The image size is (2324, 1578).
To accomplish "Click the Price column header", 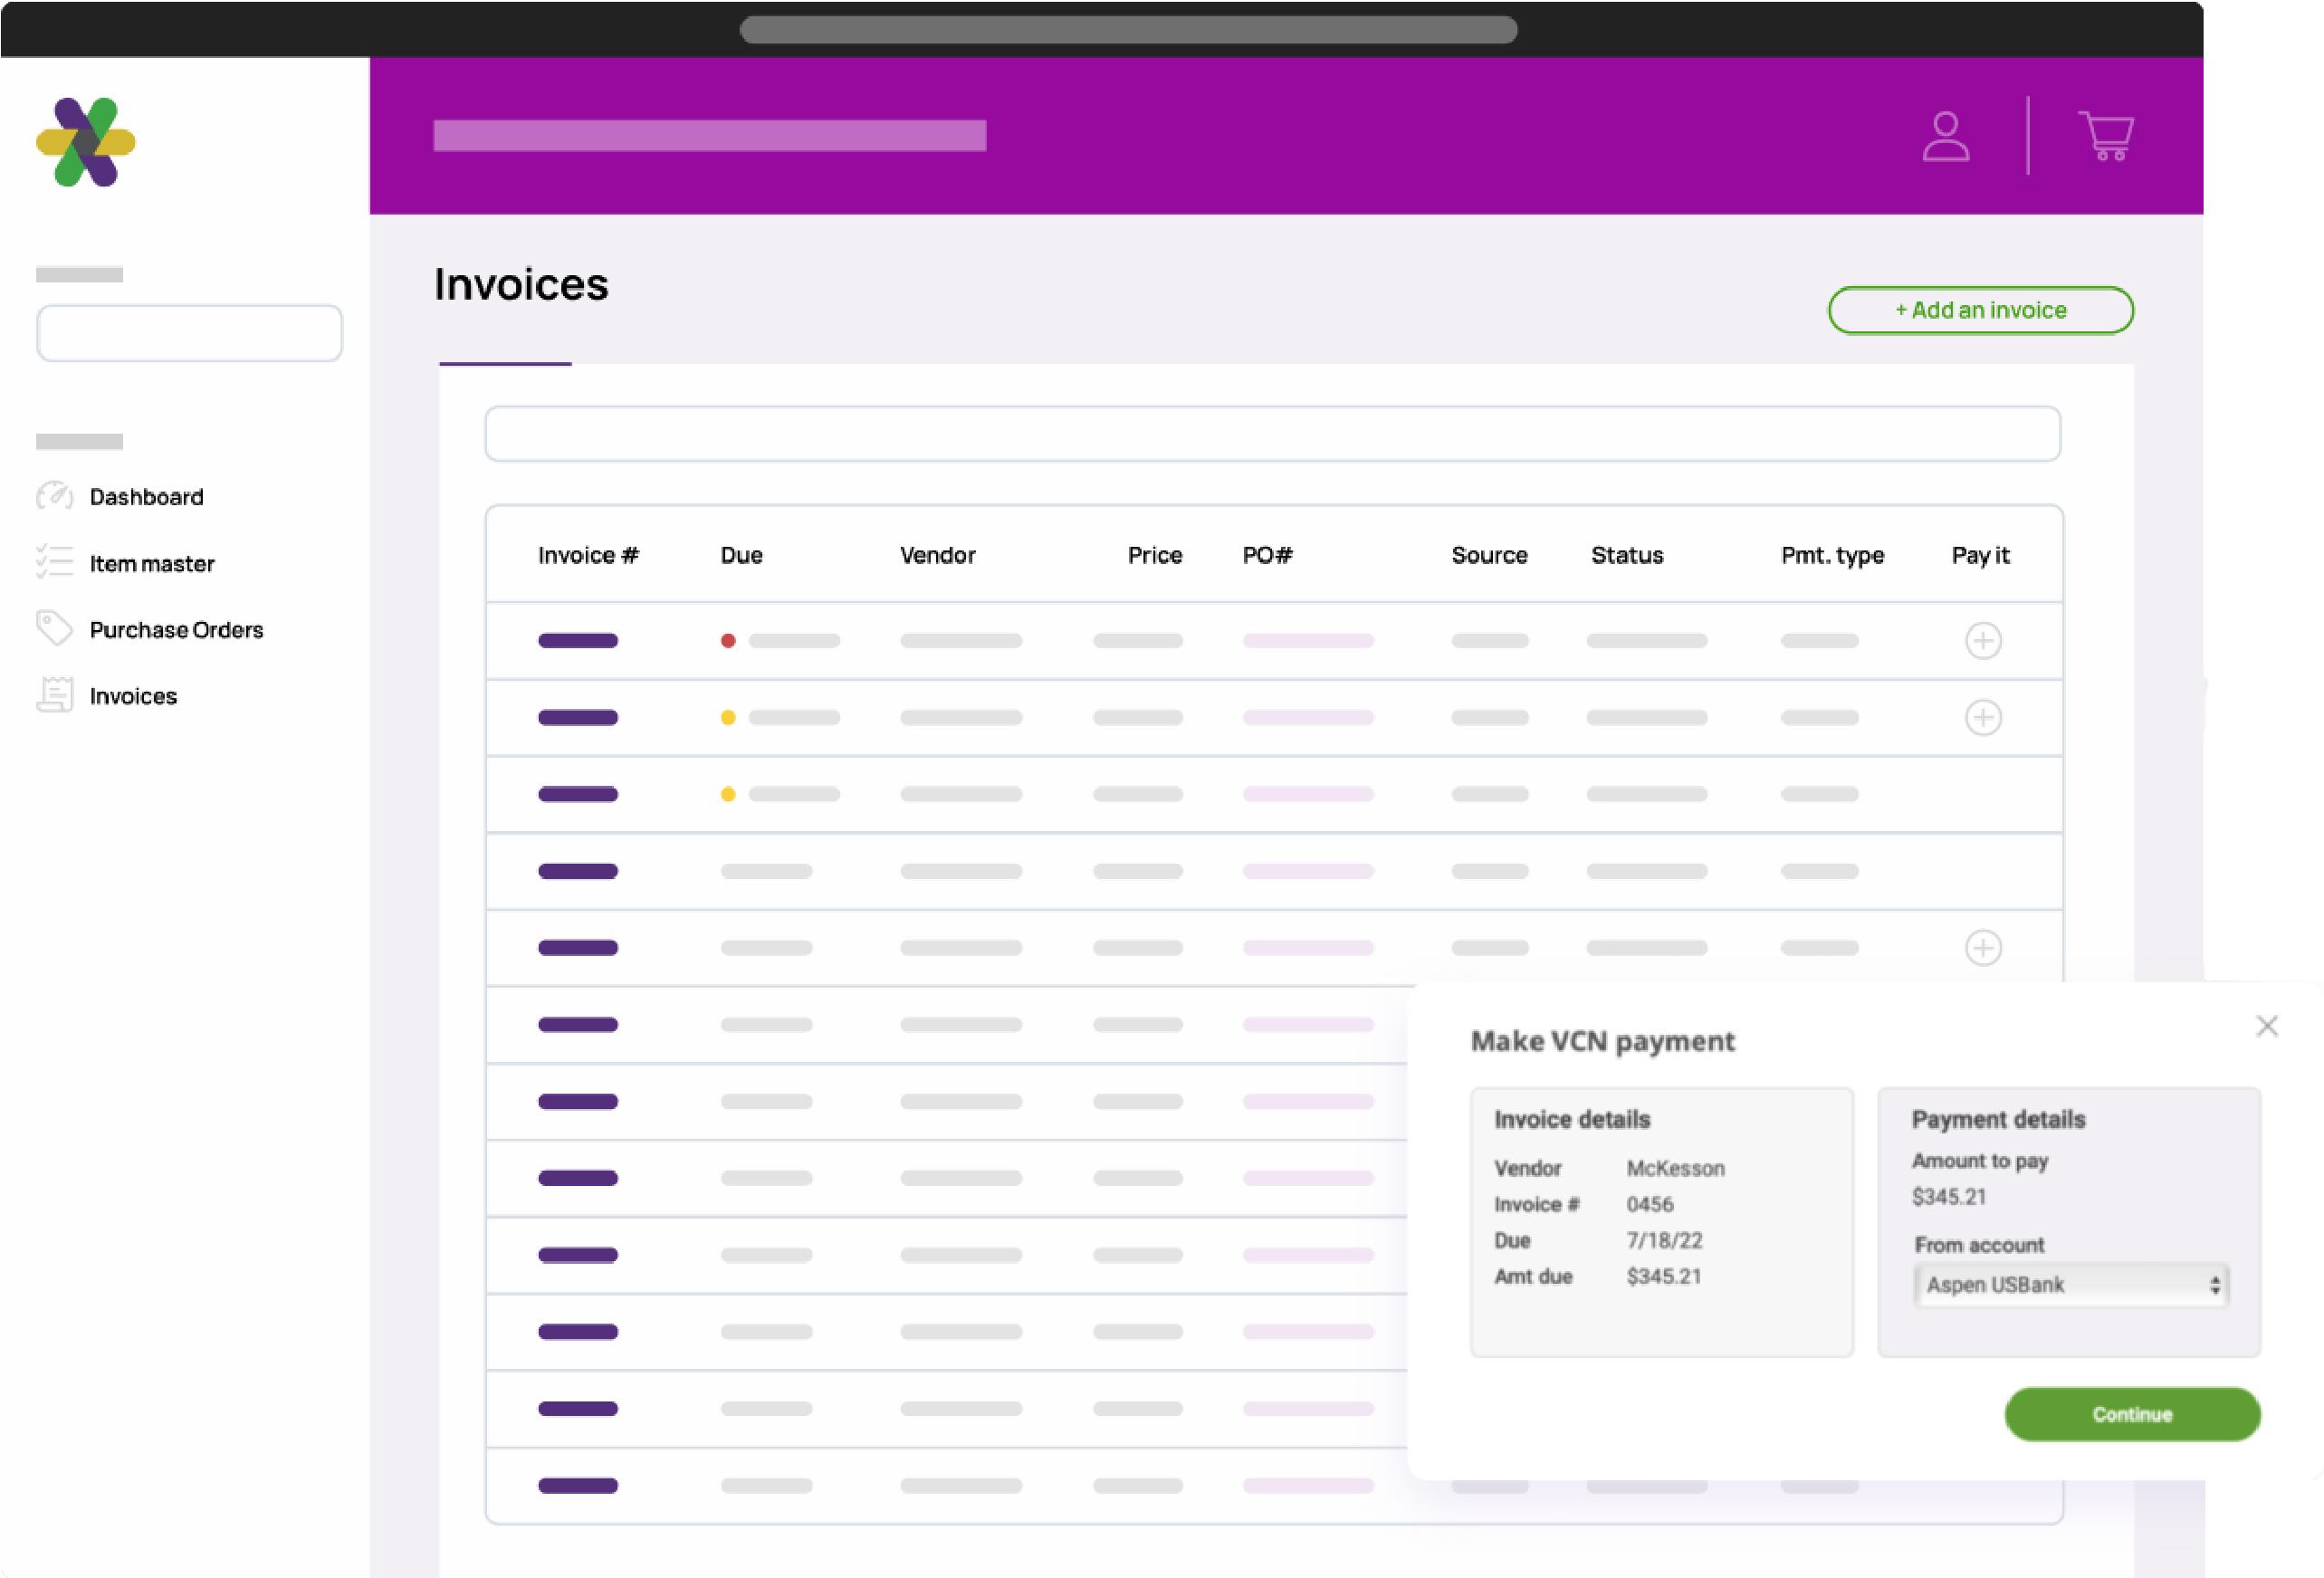I will (x=1155, y=555).
